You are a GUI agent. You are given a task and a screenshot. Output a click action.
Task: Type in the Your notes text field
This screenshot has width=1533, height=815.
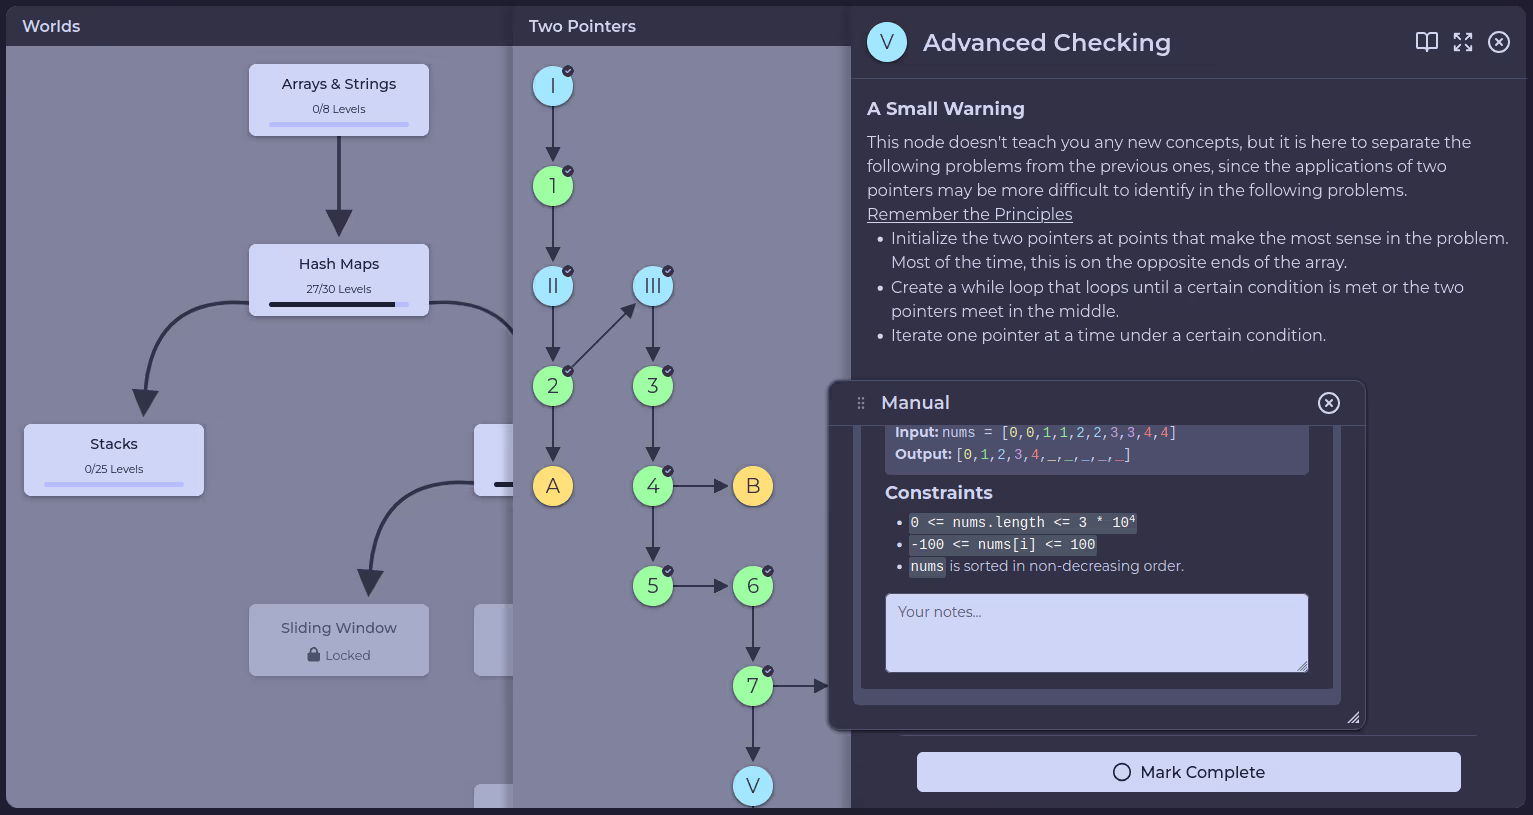point(1096,633)
